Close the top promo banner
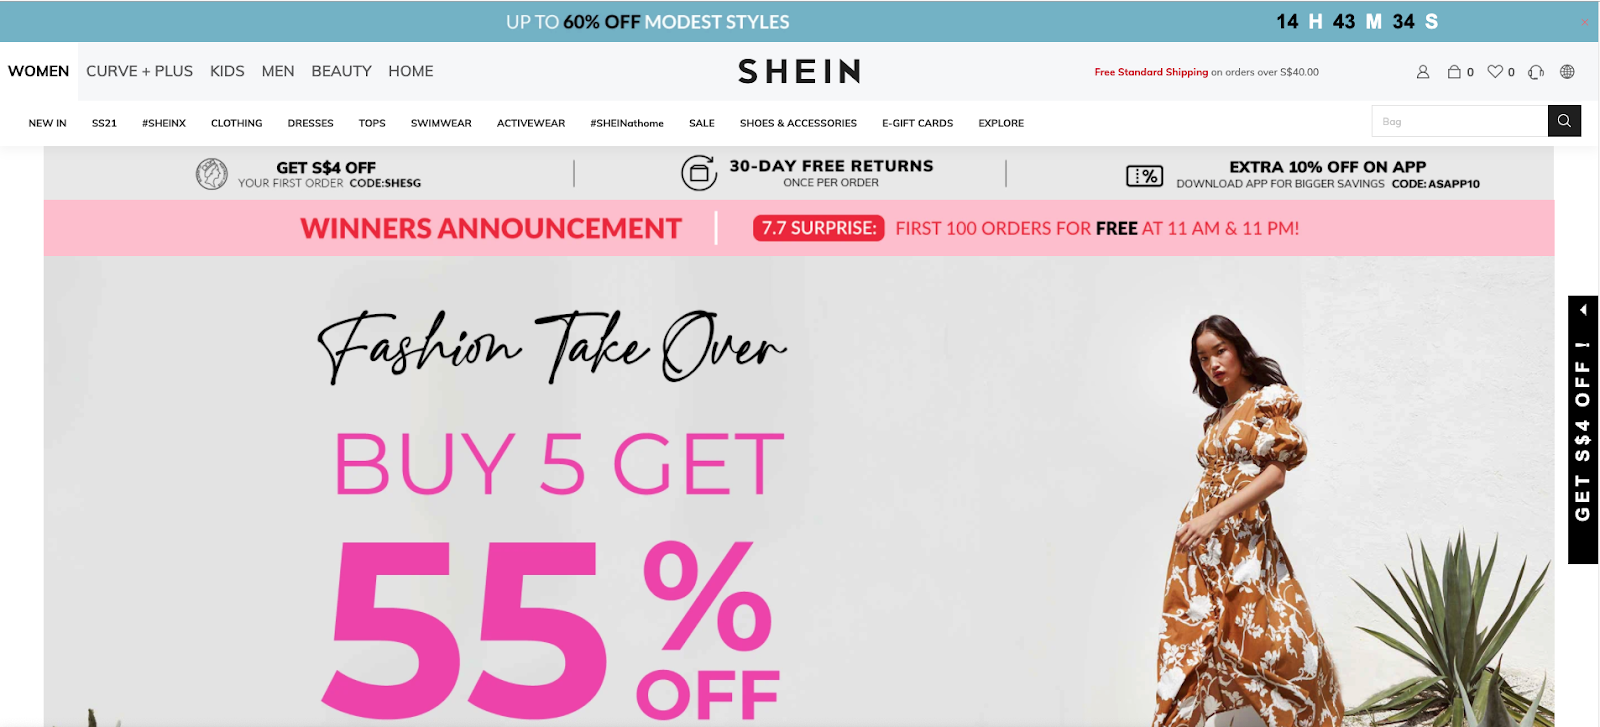1600x727 pixels. click(x=1584, y=22)
